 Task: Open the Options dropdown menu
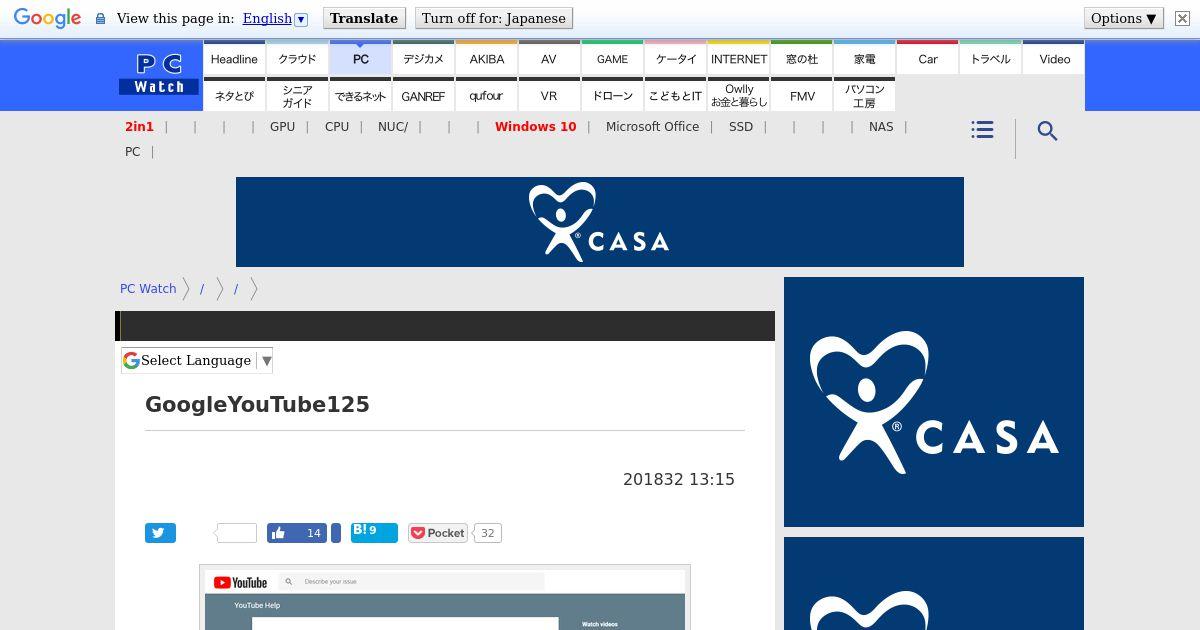click(x=1124, y=18)
